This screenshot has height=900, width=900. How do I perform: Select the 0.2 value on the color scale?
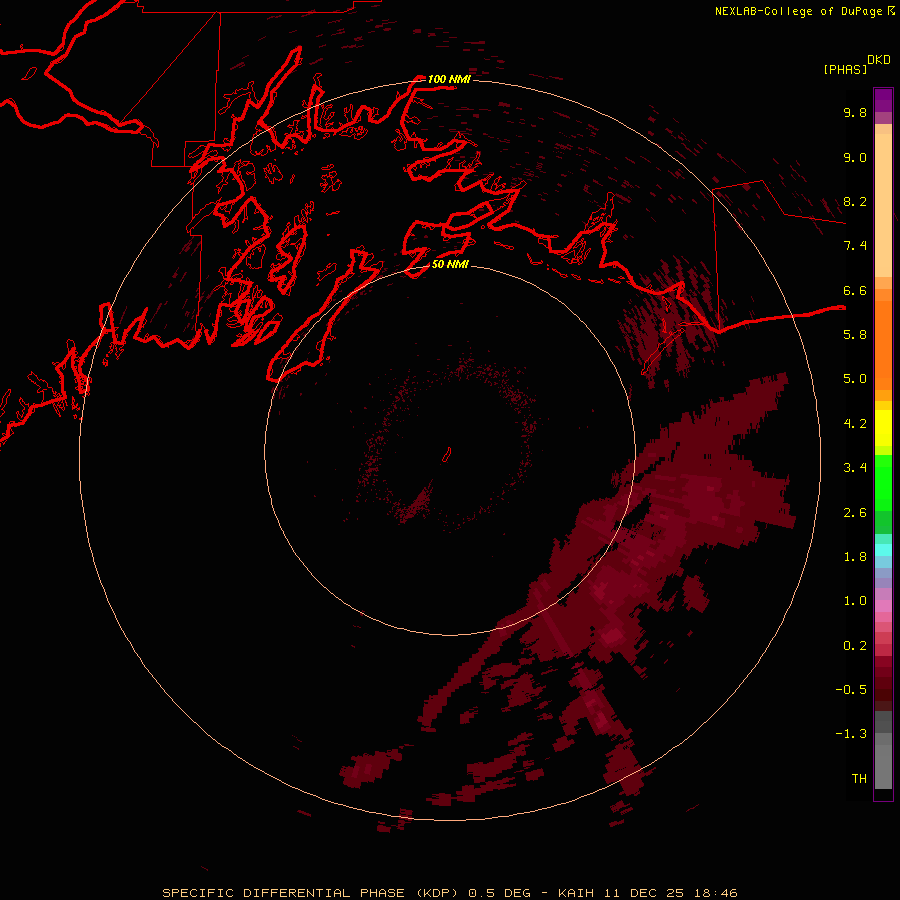click(855, 646)
